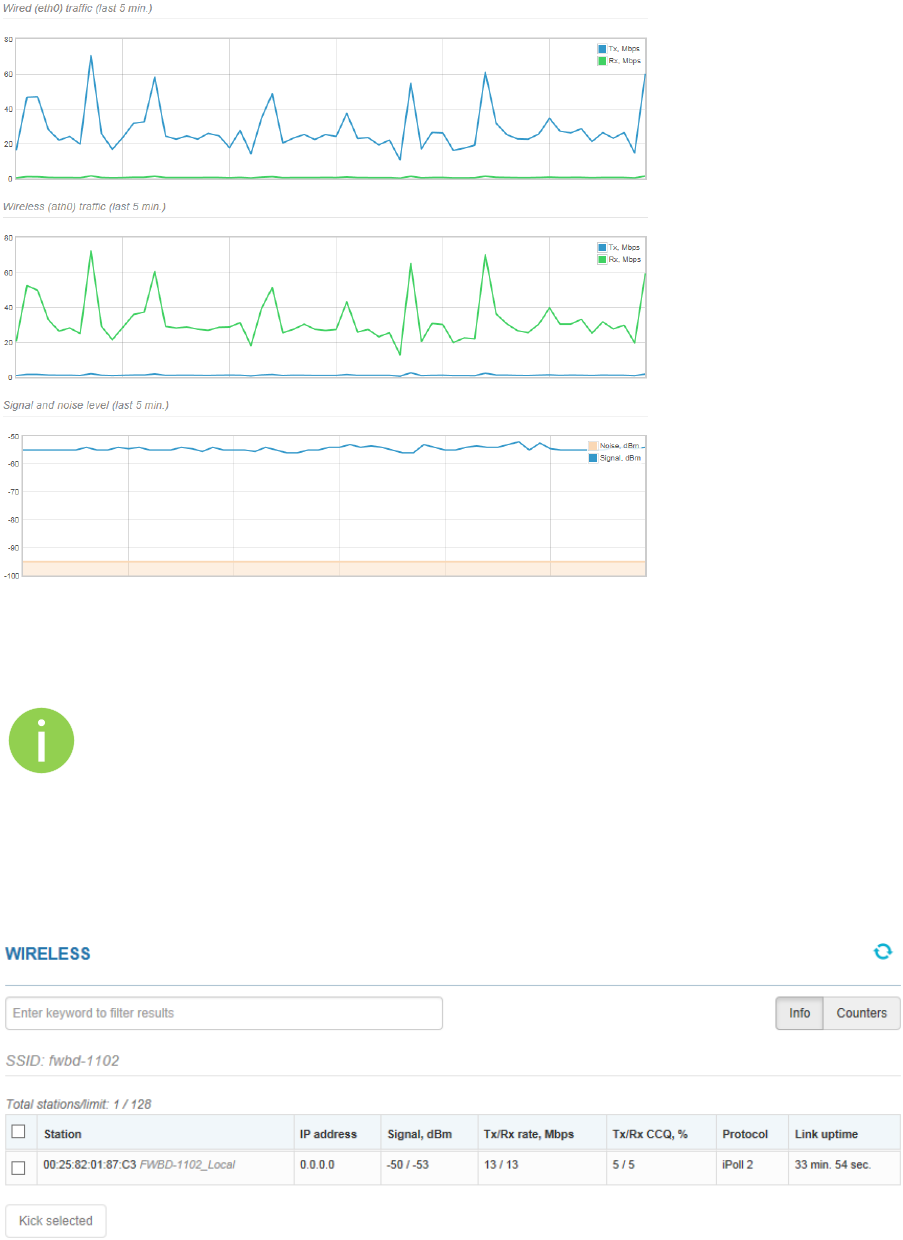Image resolution: width=903 pixels, height=1240 pixels.
Task: Click green Rx legend swatch in wired traffic chart
Action: click(x=602, y=60)
